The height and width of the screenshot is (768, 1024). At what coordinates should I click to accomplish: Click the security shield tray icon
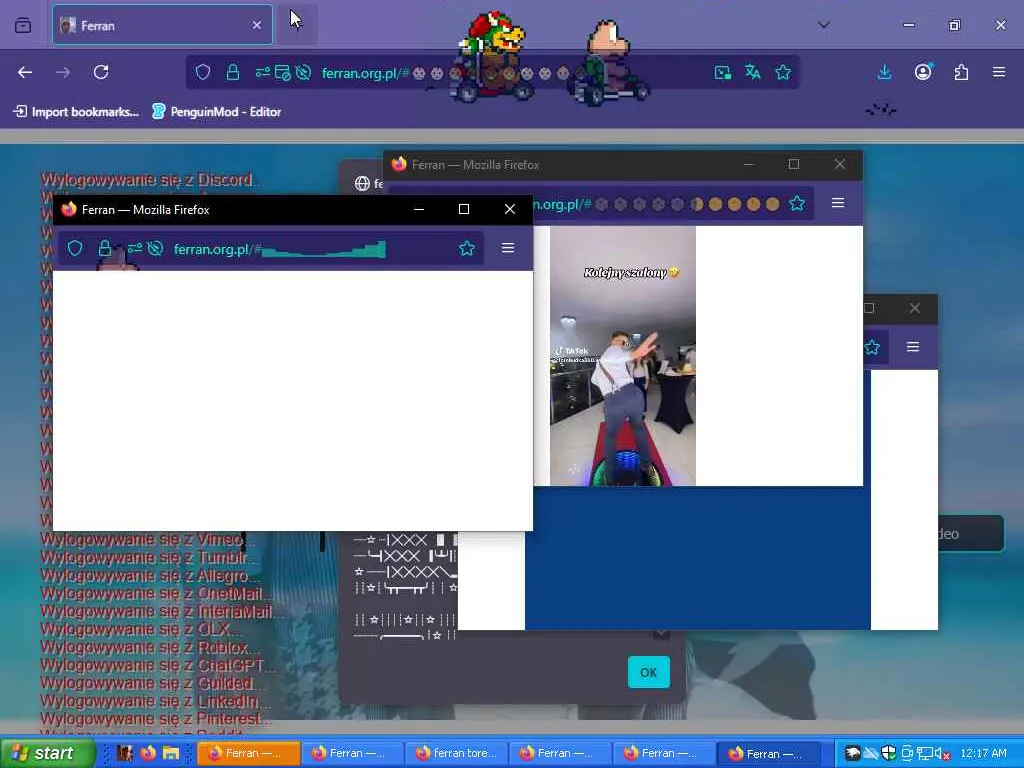pyautogui.click(x=889, y=753)
